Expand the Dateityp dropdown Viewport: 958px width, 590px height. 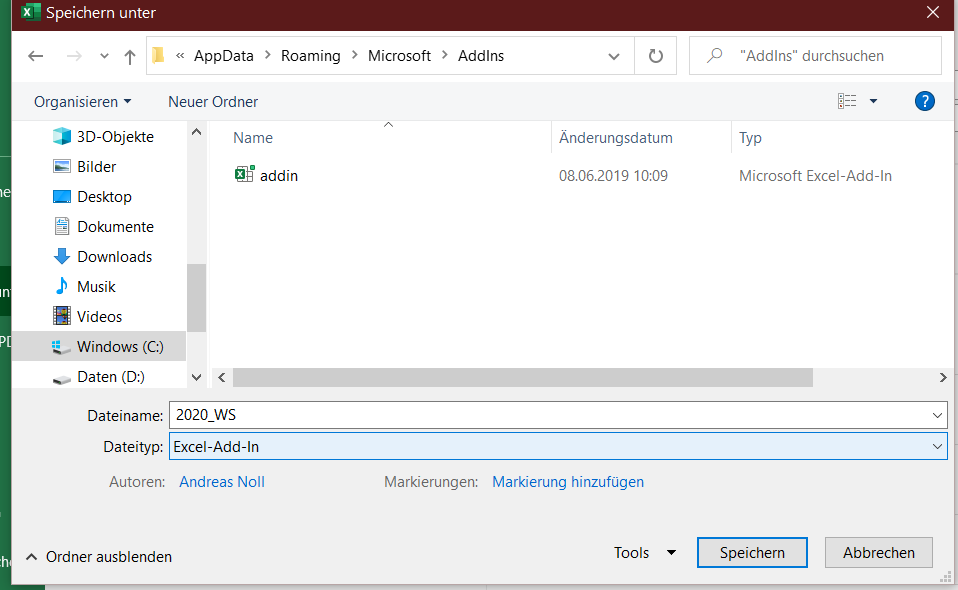click(936, 446)
